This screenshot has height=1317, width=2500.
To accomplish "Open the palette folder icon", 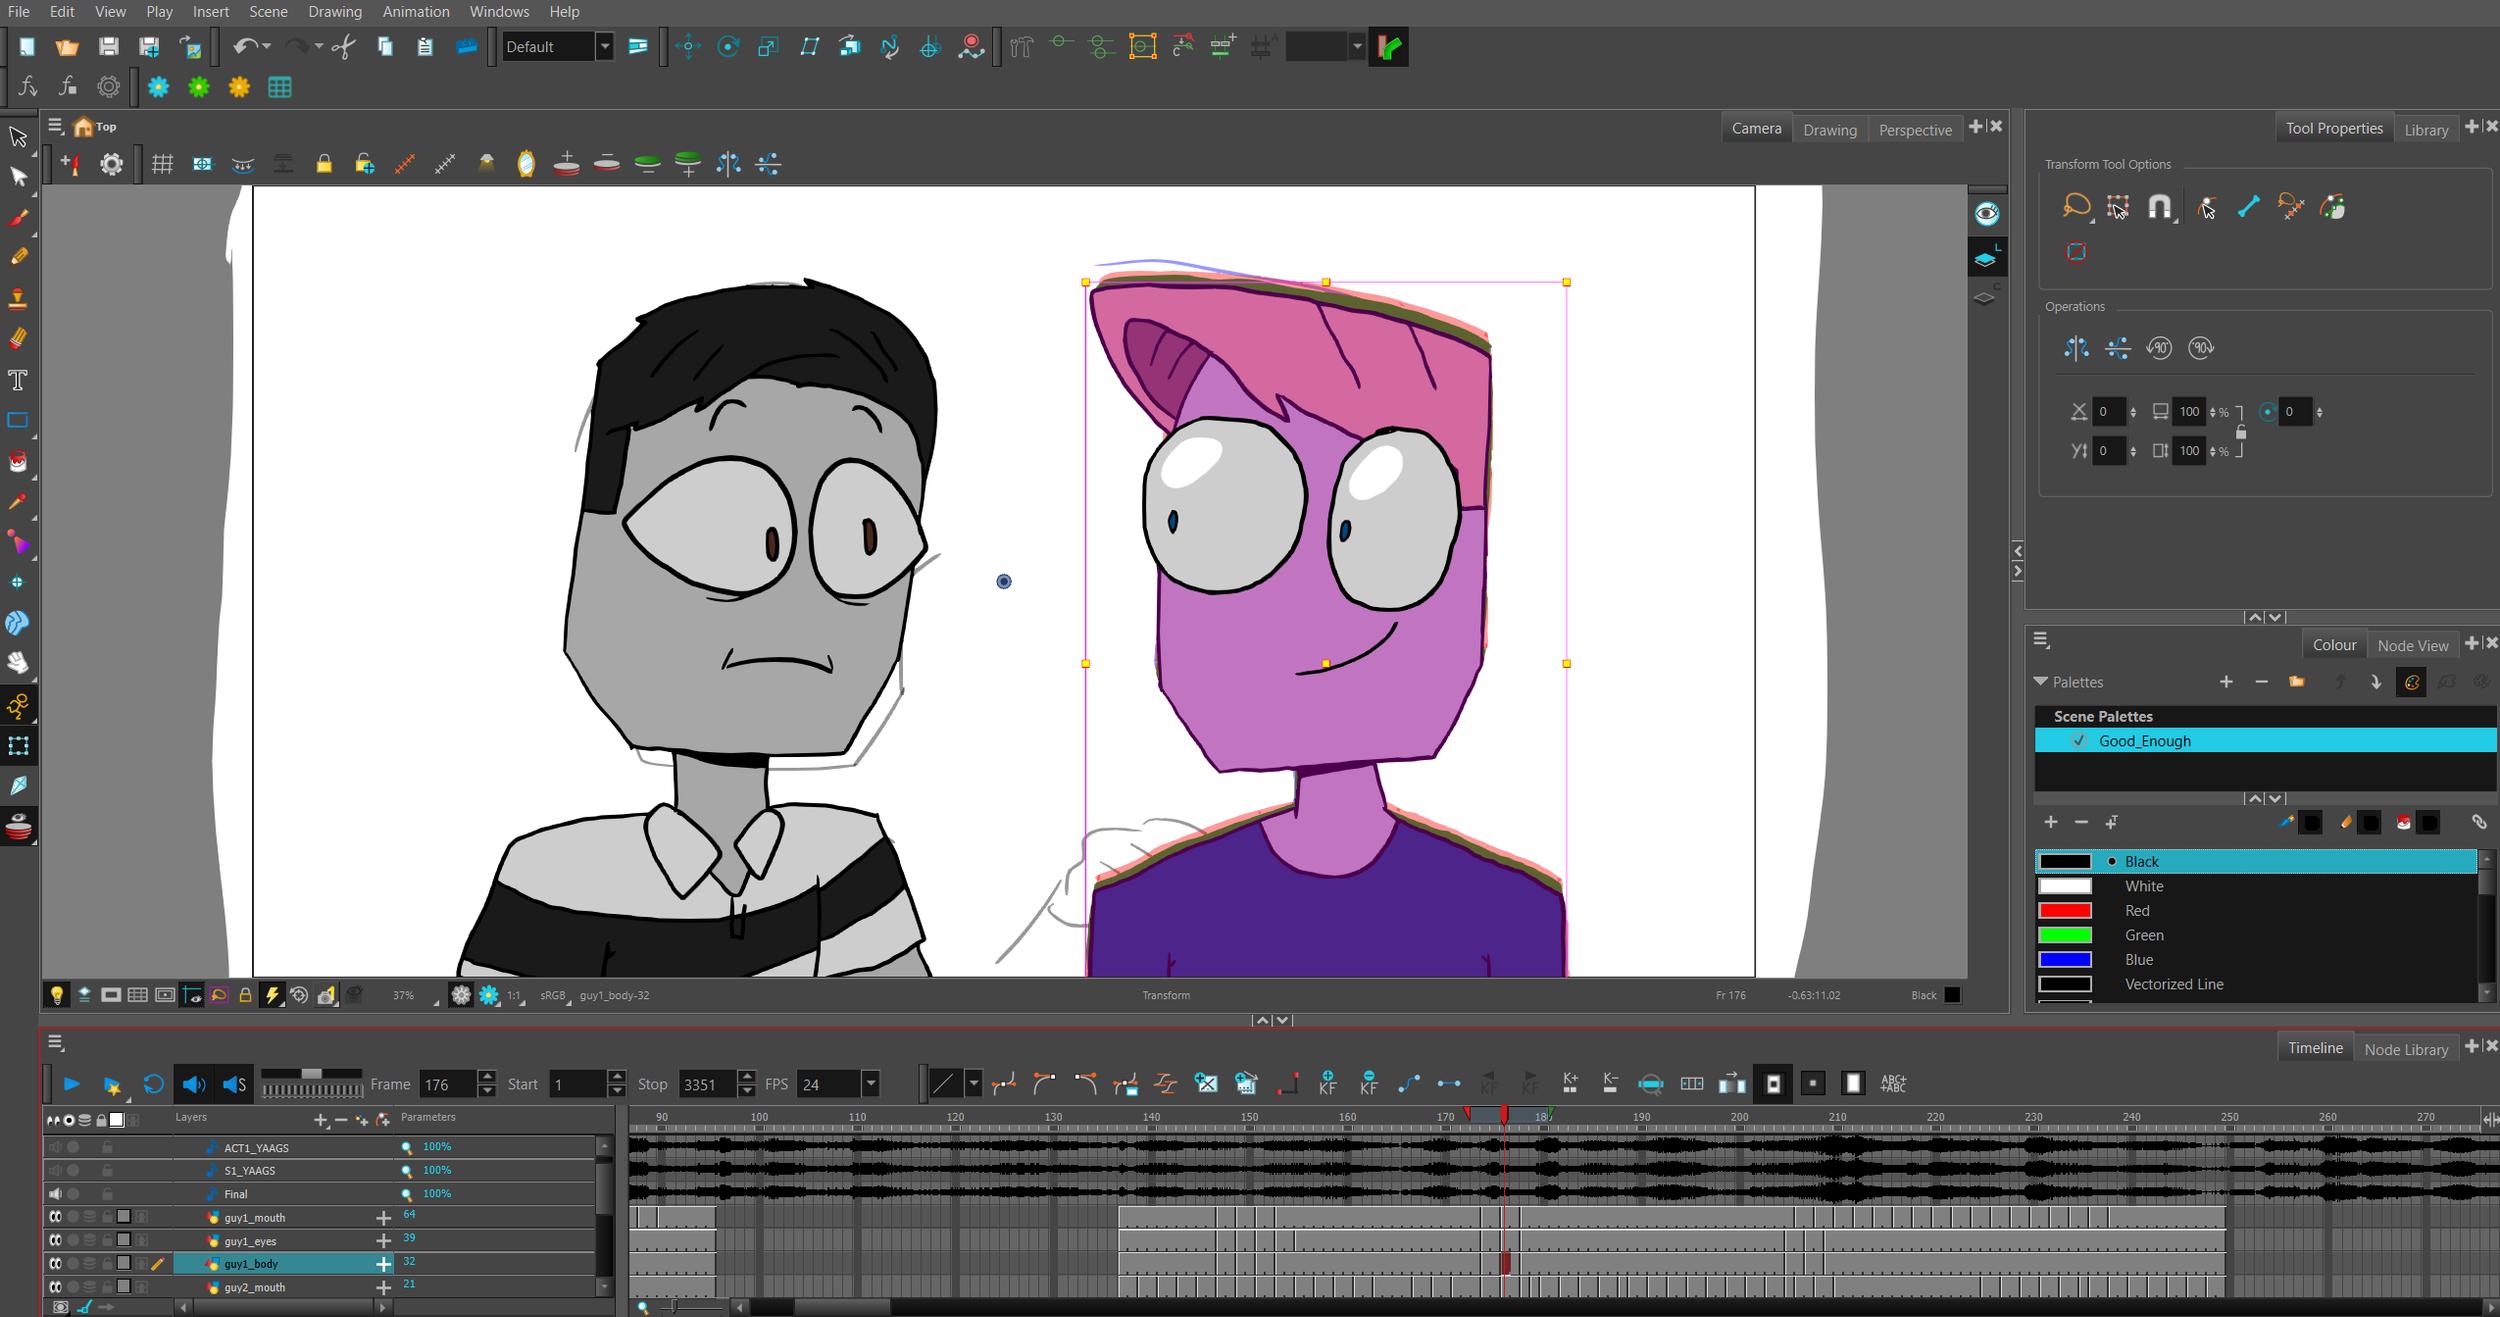I will click(x=2297, y=682).
